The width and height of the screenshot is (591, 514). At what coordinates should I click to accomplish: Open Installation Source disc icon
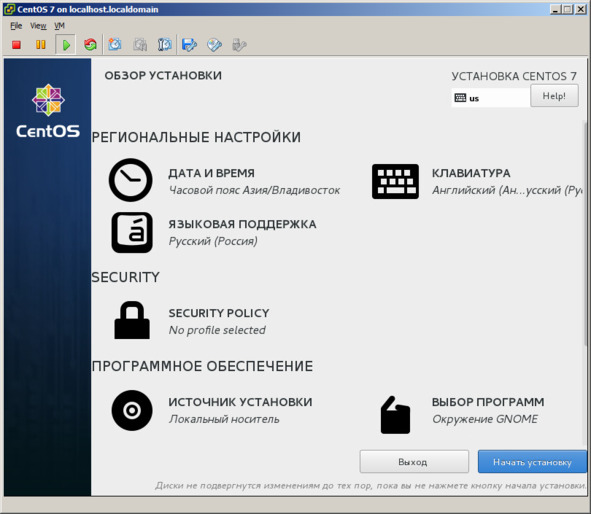[132, 410]
